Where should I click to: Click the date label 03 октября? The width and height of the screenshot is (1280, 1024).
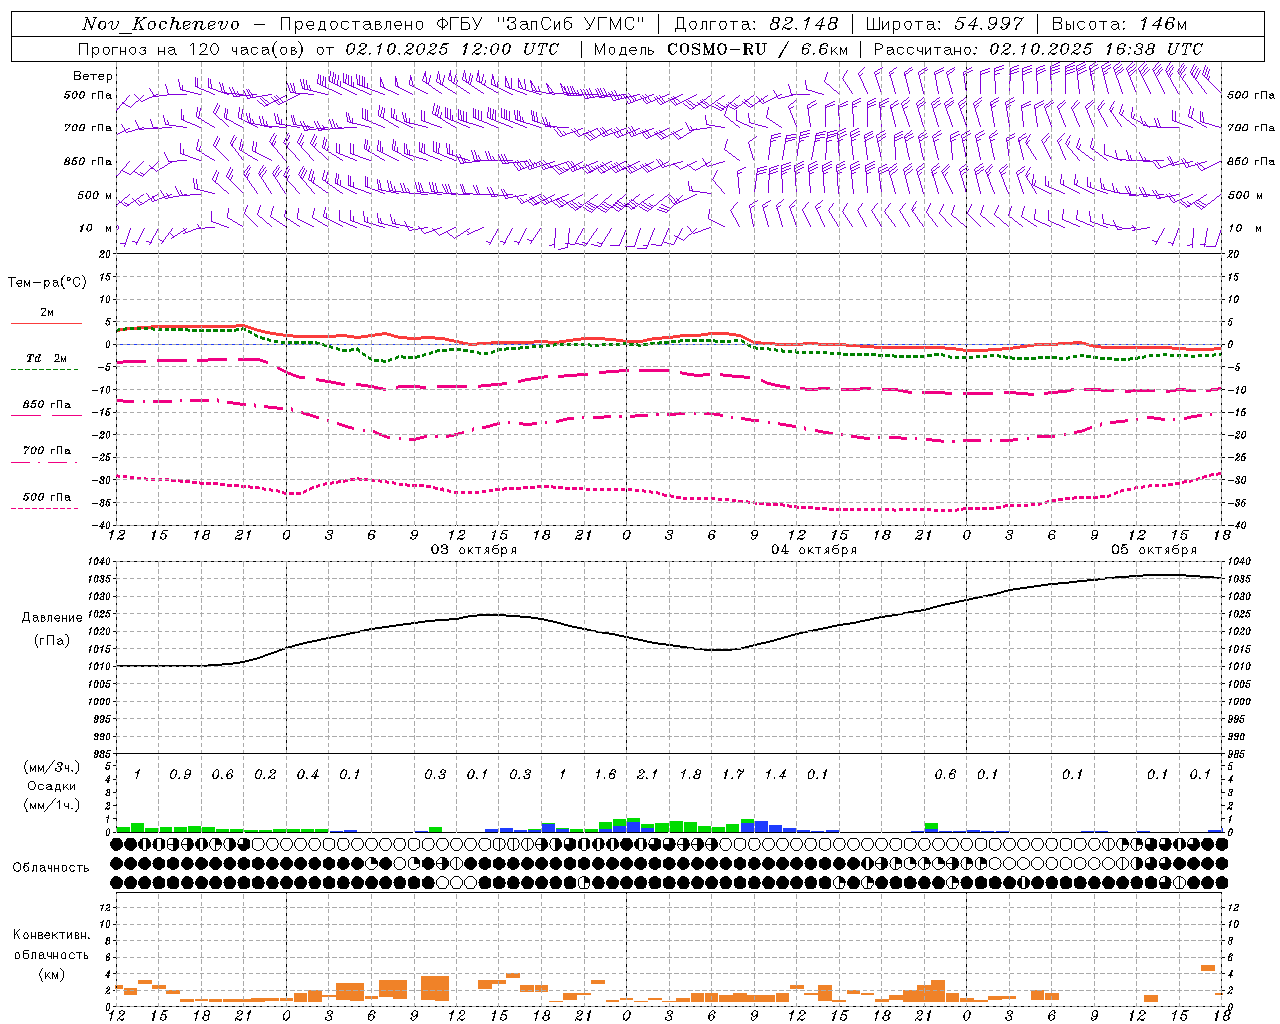pos(474,550)
